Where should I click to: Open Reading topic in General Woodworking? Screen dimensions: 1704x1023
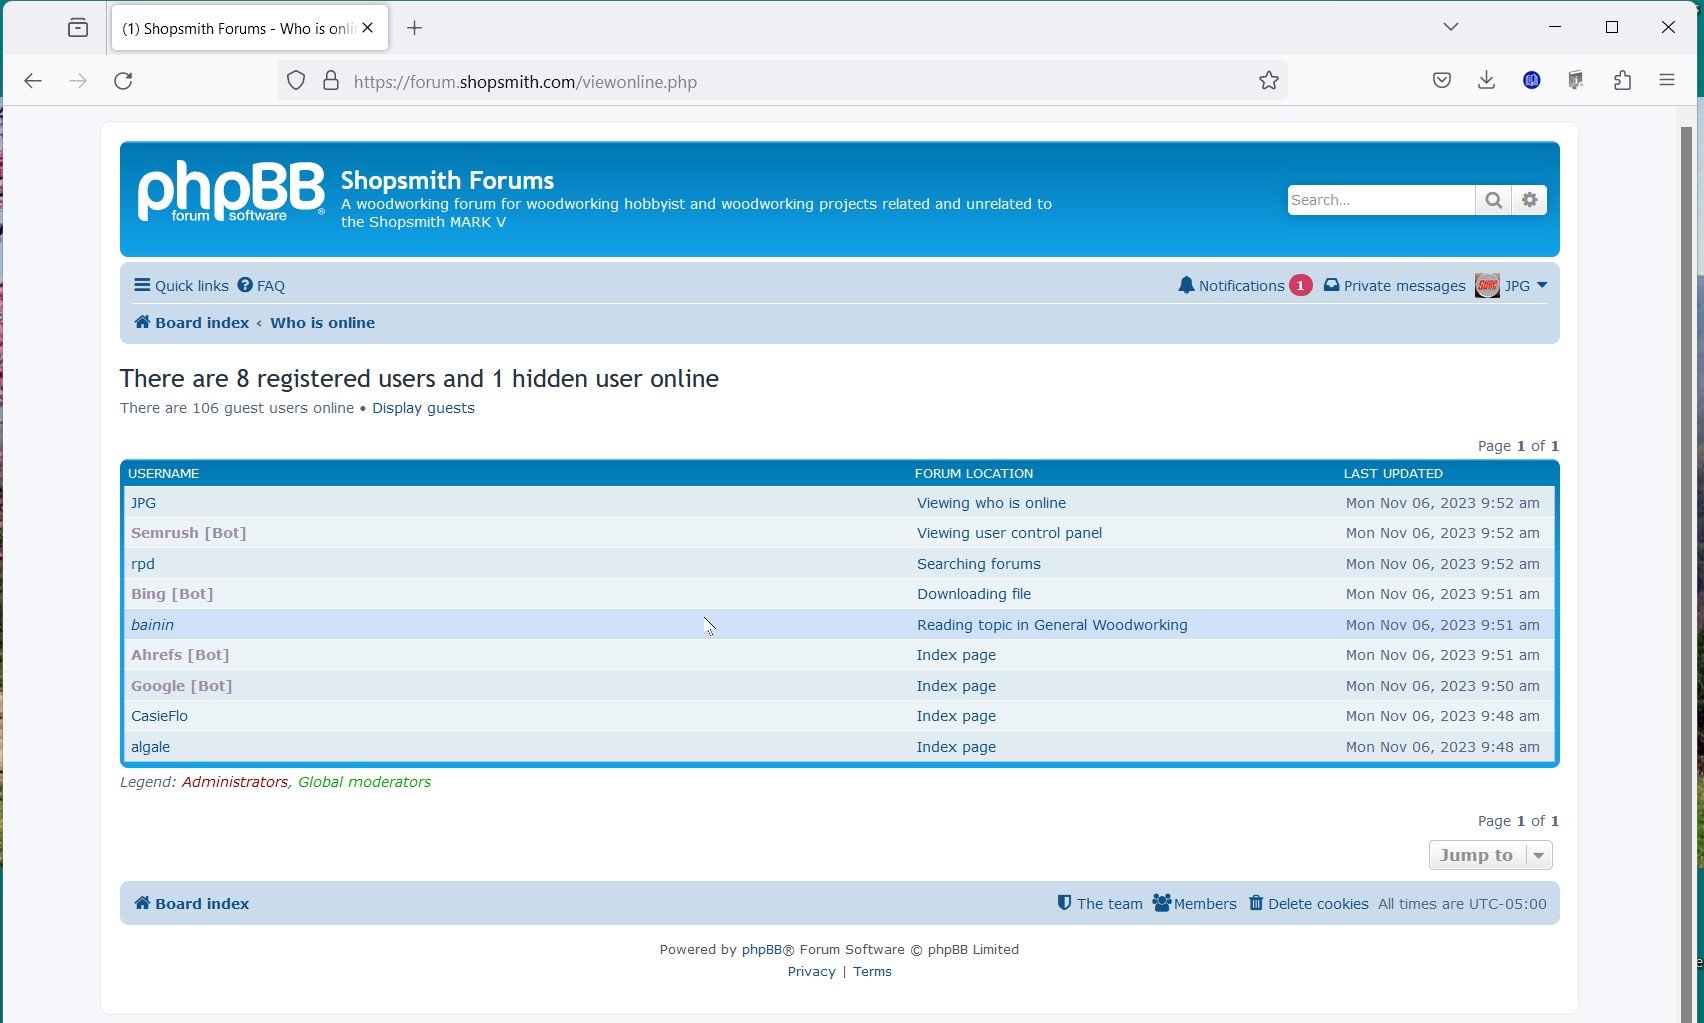point(1052,625)
